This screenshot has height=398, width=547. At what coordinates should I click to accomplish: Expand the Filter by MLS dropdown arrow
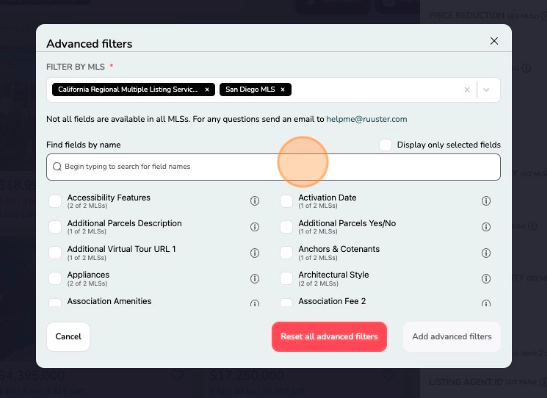point(486,90)
